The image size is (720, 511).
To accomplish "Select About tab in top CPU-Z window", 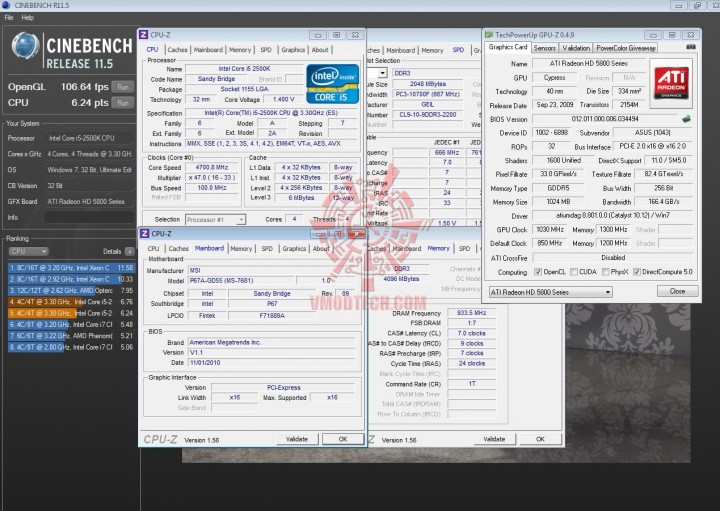I will click(x=320, y=50).
